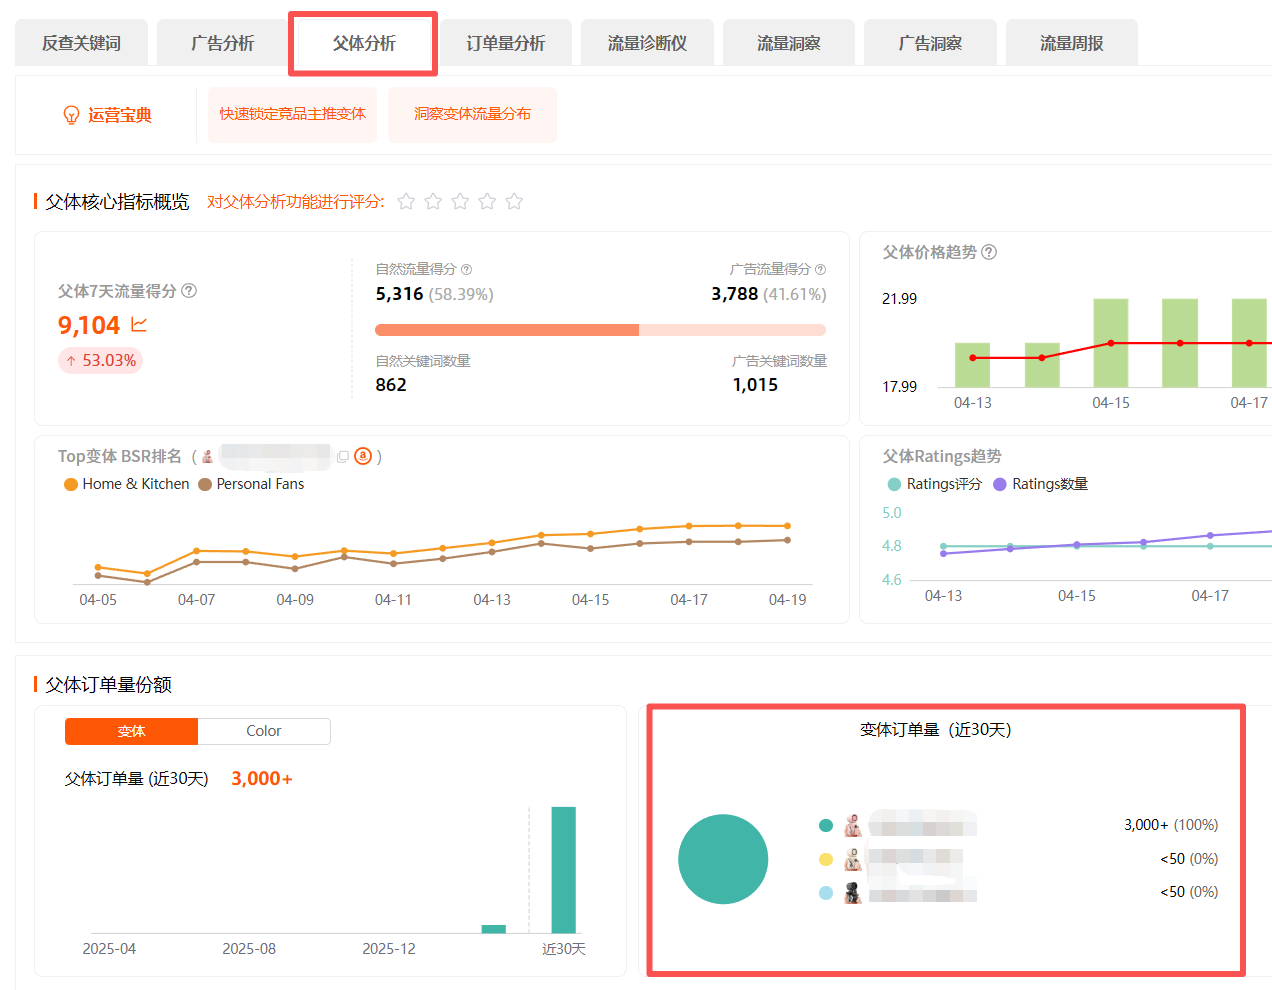The image size is (1272, 990).
Task: Give a five-star rating using last star
Action: 514,202
